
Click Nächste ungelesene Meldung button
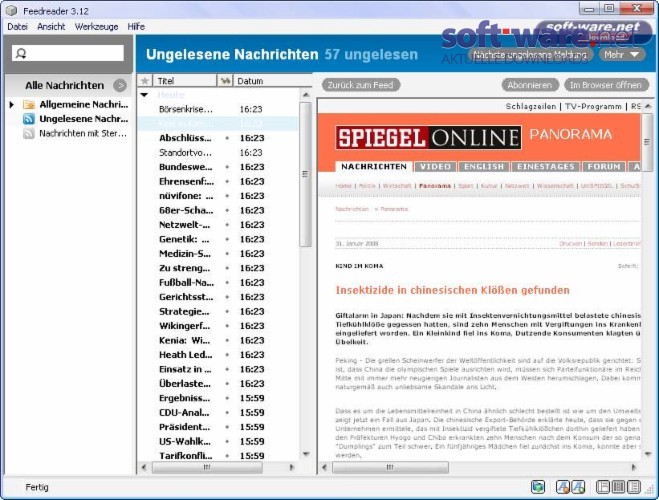tap(530, 55)
